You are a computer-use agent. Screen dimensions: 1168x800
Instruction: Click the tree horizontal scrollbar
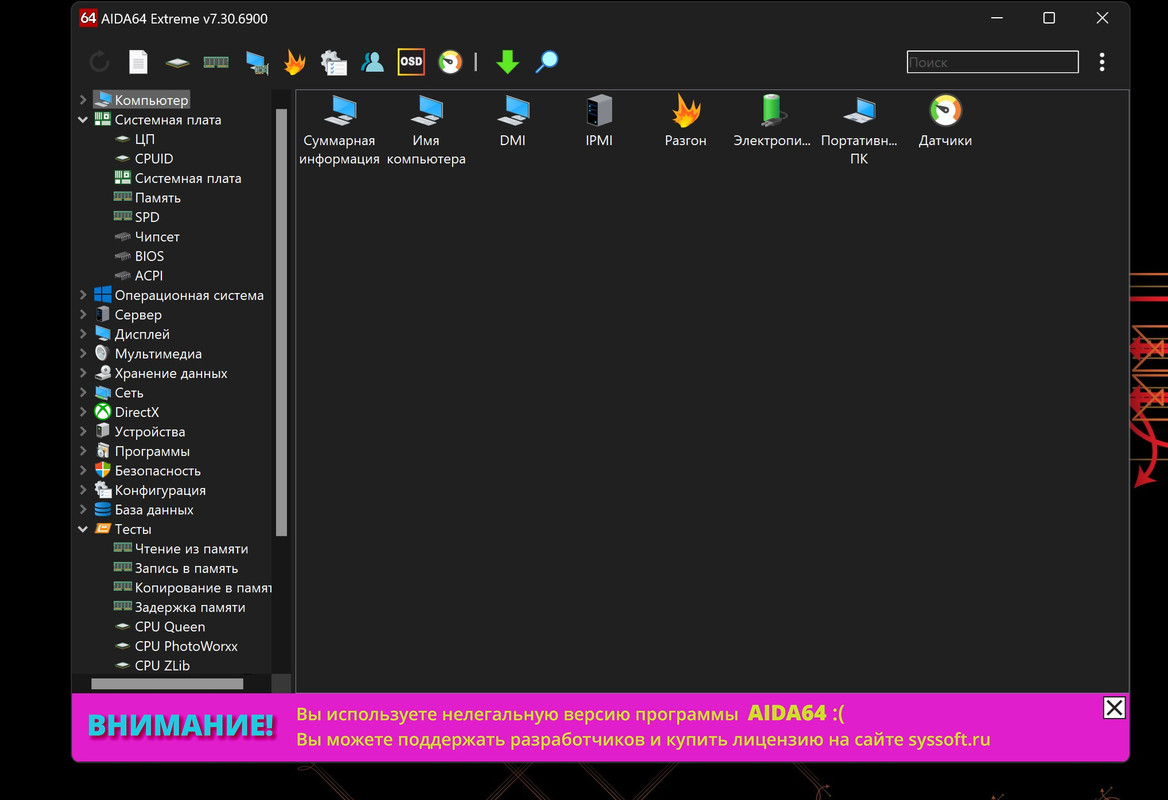click(x=167, y=684)
